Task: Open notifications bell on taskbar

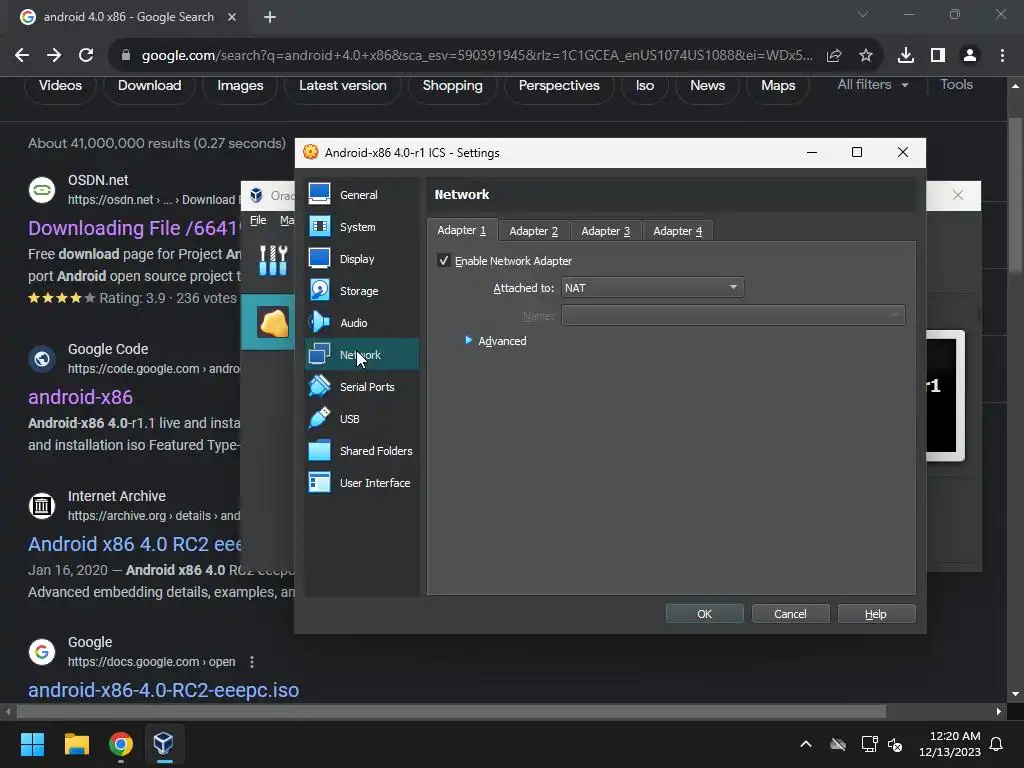Action: [997, 744]
